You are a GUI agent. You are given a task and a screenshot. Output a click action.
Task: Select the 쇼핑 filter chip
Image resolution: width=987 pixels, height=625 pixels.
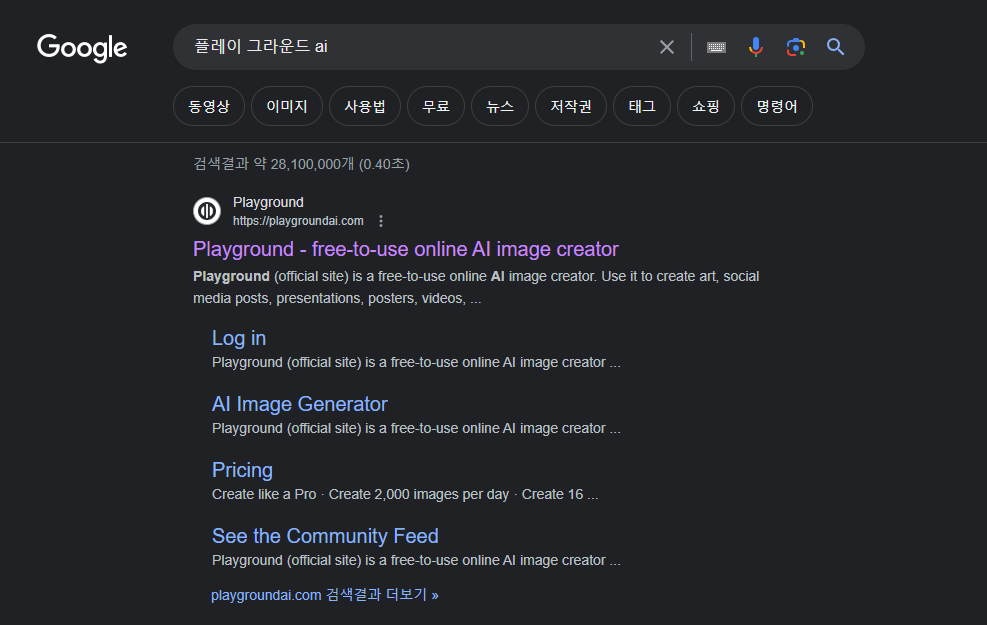(x=706, y=106)
